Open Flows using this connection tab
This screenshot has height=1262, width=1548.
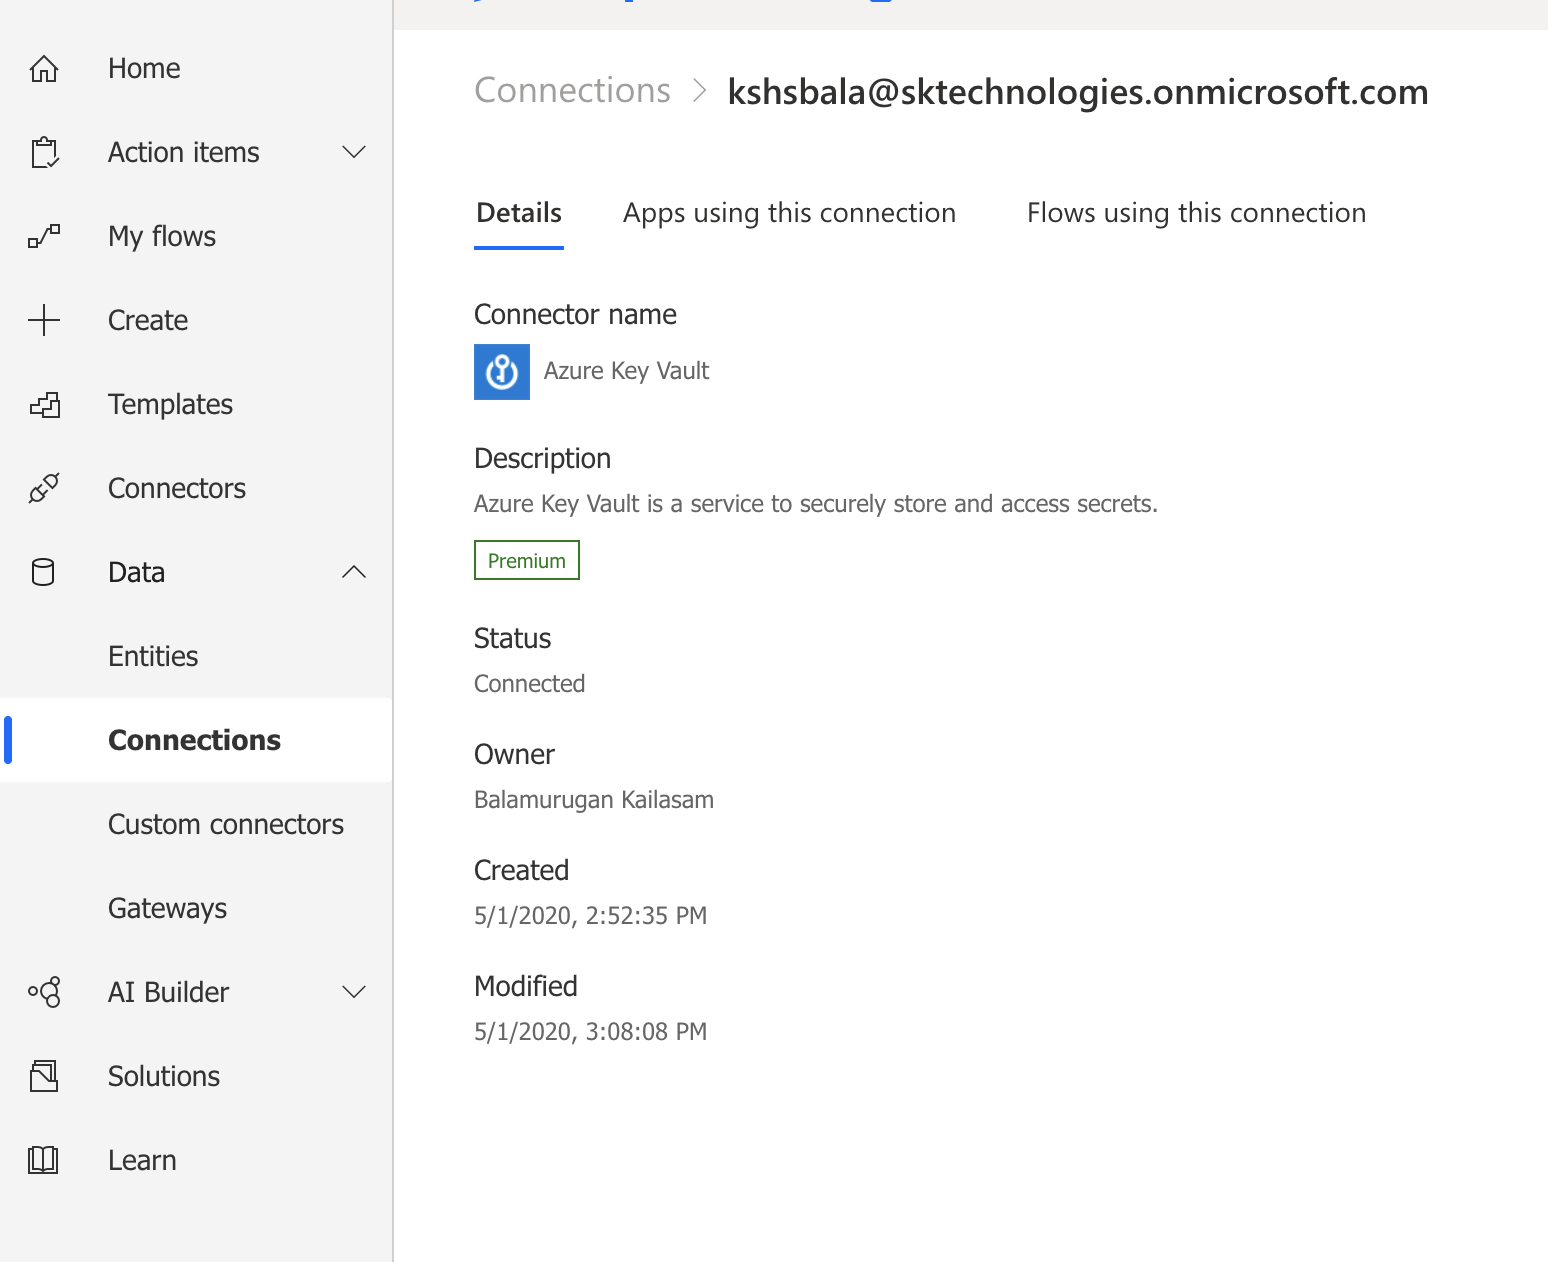point(1196,213)
